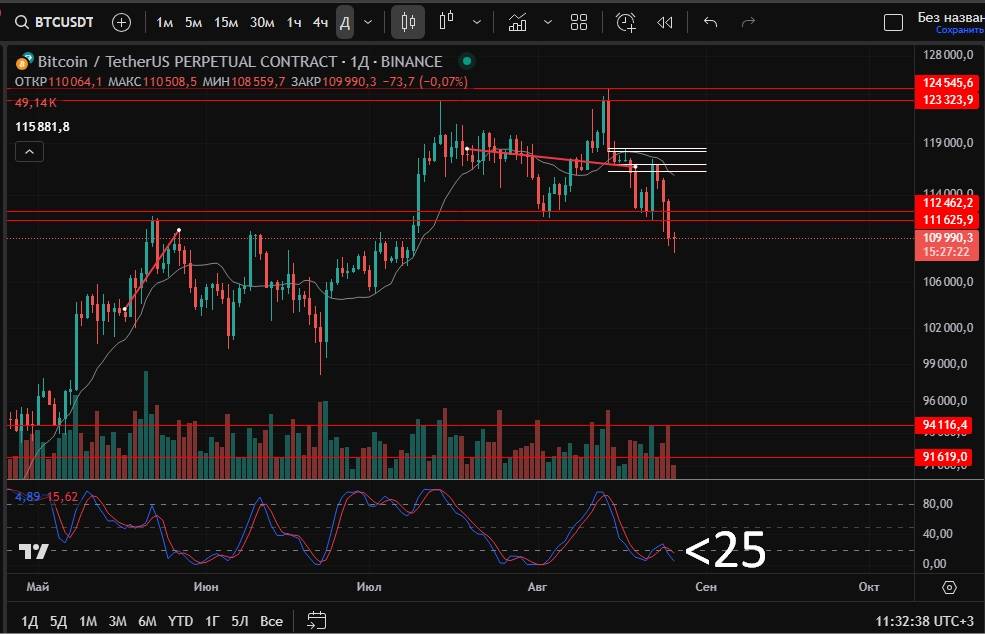Open the Indicators chart icon
Image resolution: width=985 pixels, height=634 pixels.
518,22
